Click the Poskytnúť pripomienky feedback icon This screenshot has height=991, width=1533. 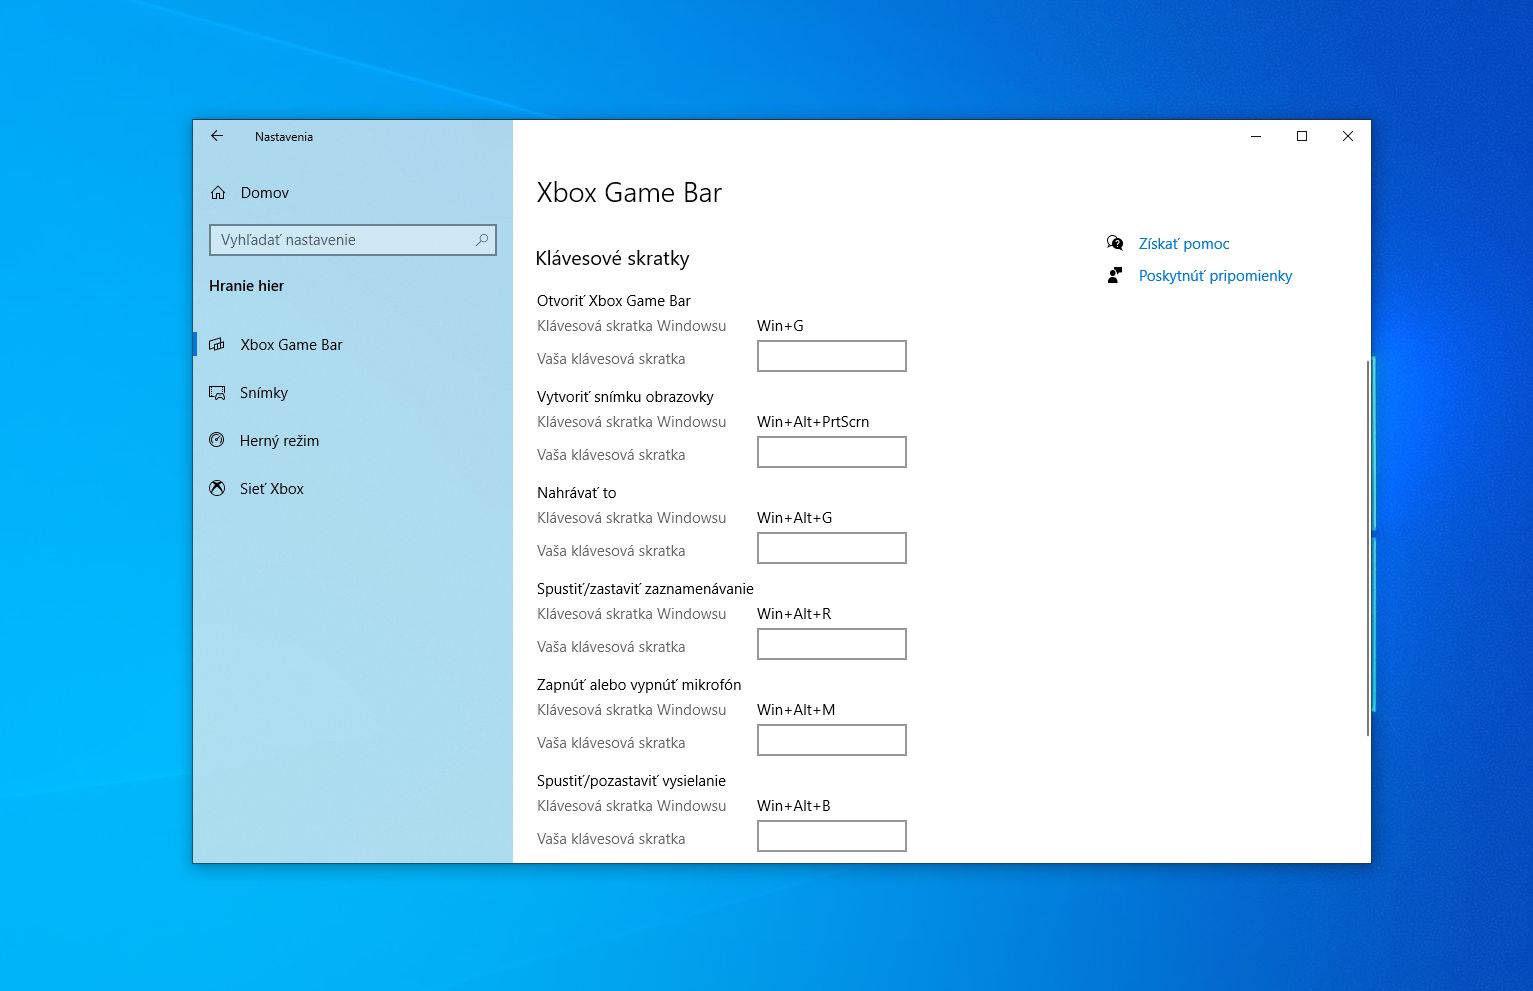pyautogui.click(x=1115, y=275)
